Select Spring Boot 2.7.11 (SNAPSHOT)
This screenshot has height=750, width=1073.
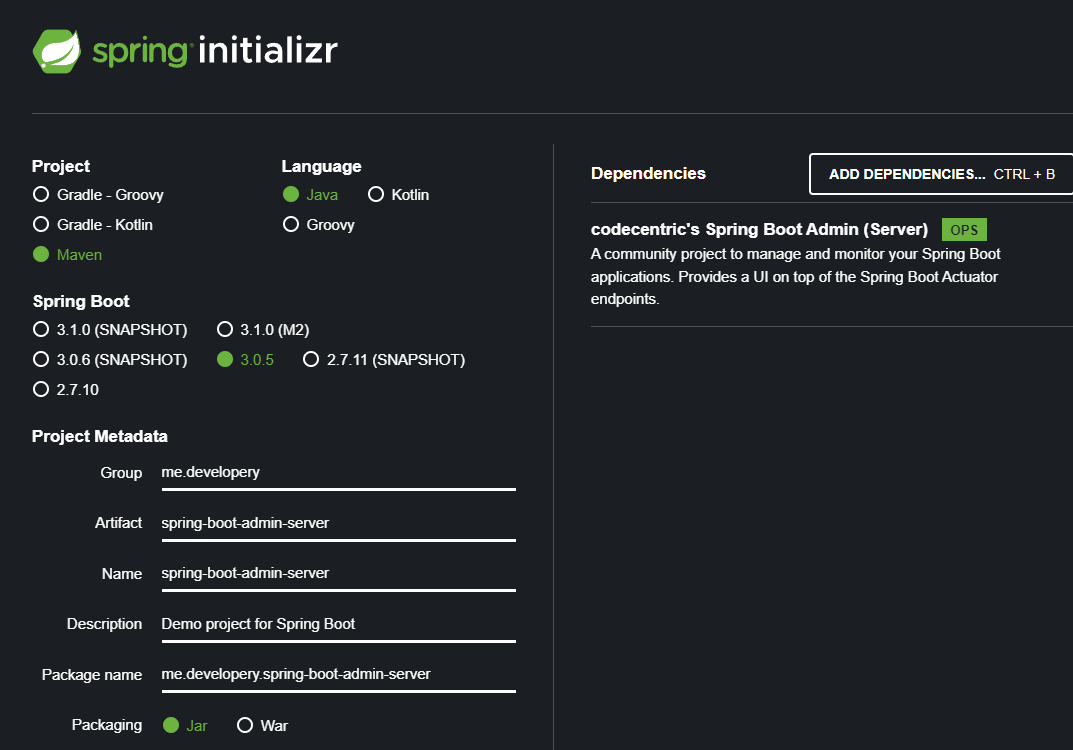point(385,360)
